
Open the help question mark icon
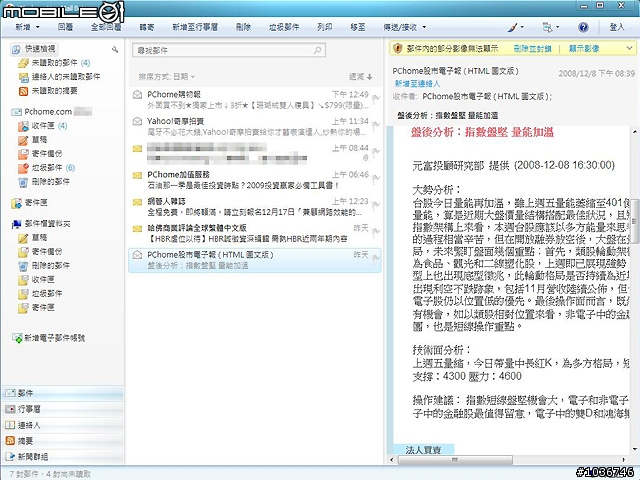[x=583, y=27]
